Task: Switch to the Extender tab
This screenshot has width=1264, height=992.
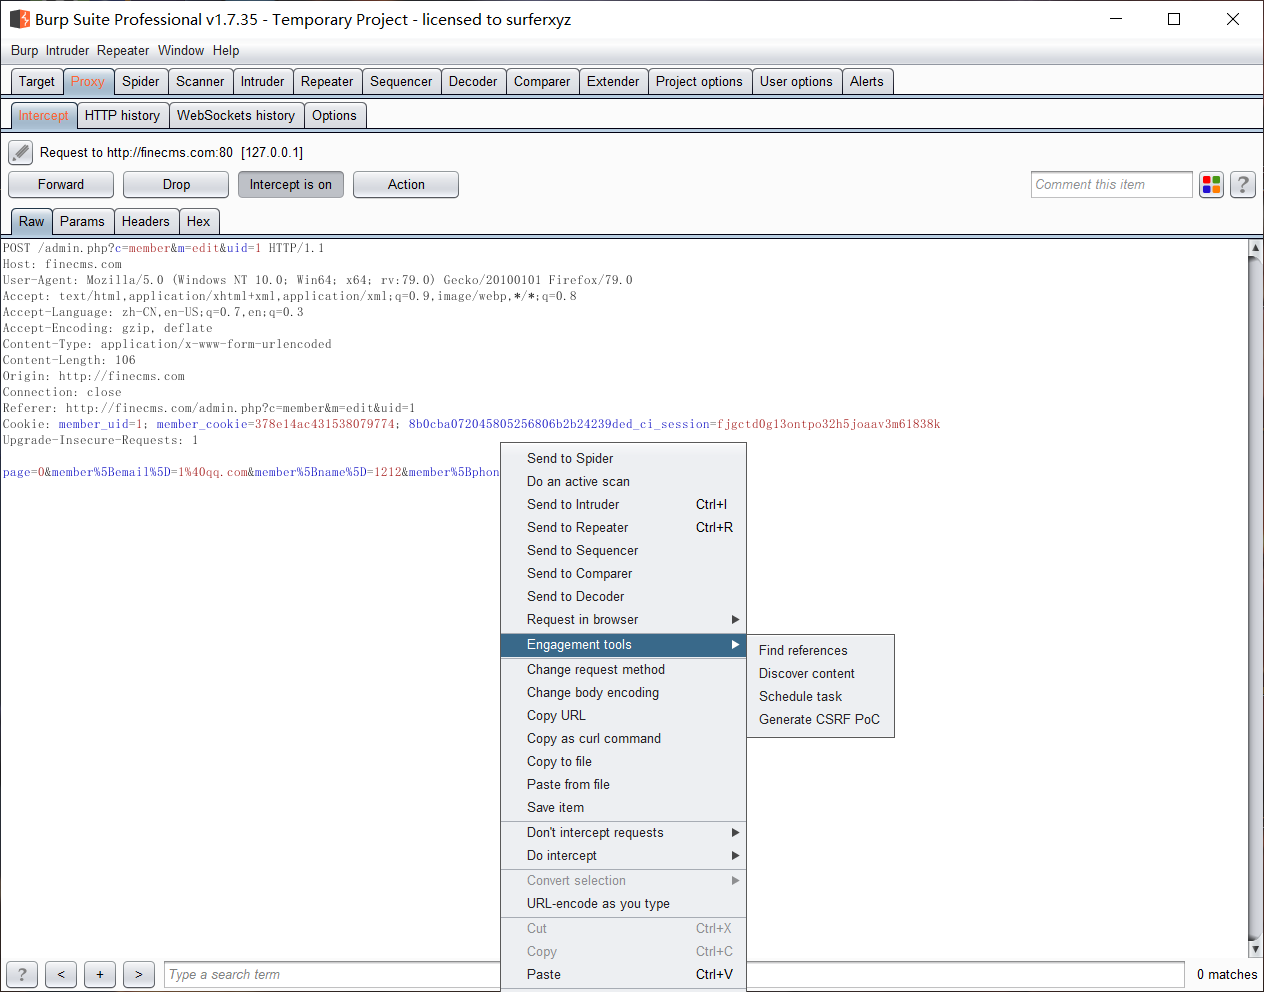Action: [x=613, y=82]
